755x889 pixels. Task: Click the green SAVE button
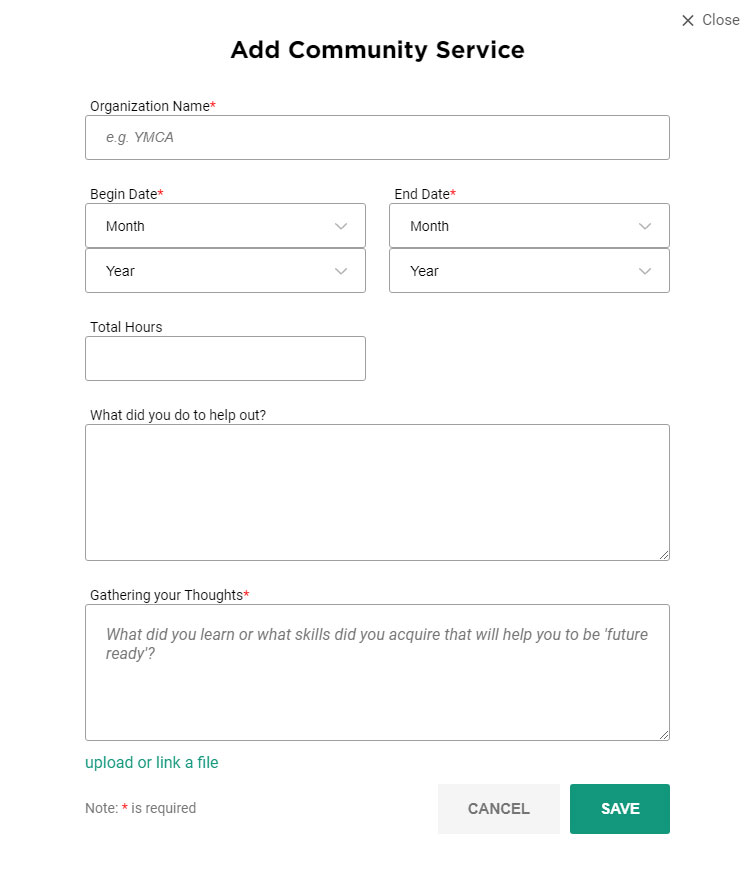[x=620, y=808]
